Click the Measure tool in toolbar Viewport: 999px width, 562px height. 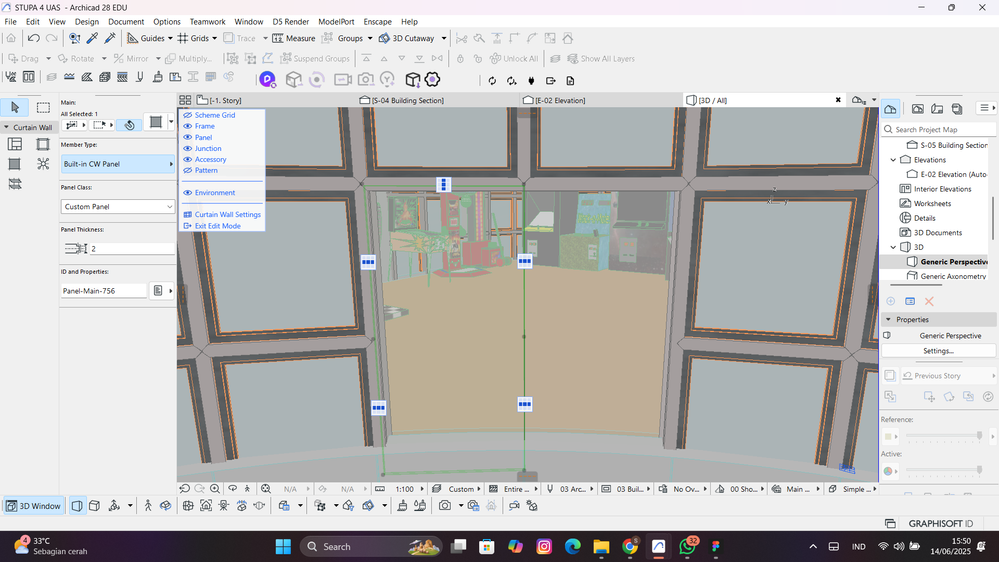(294, 38)
